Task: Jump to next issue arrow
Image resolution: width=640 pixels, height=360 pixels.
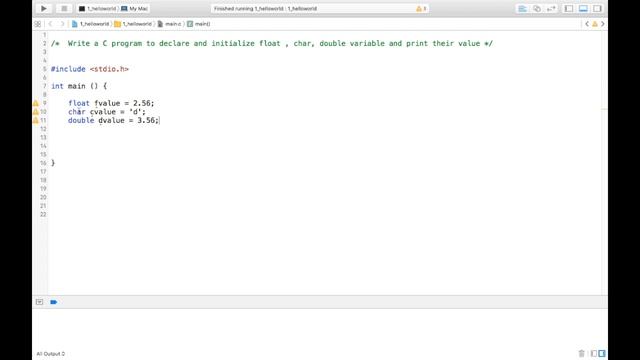Action: coord(602,24)
